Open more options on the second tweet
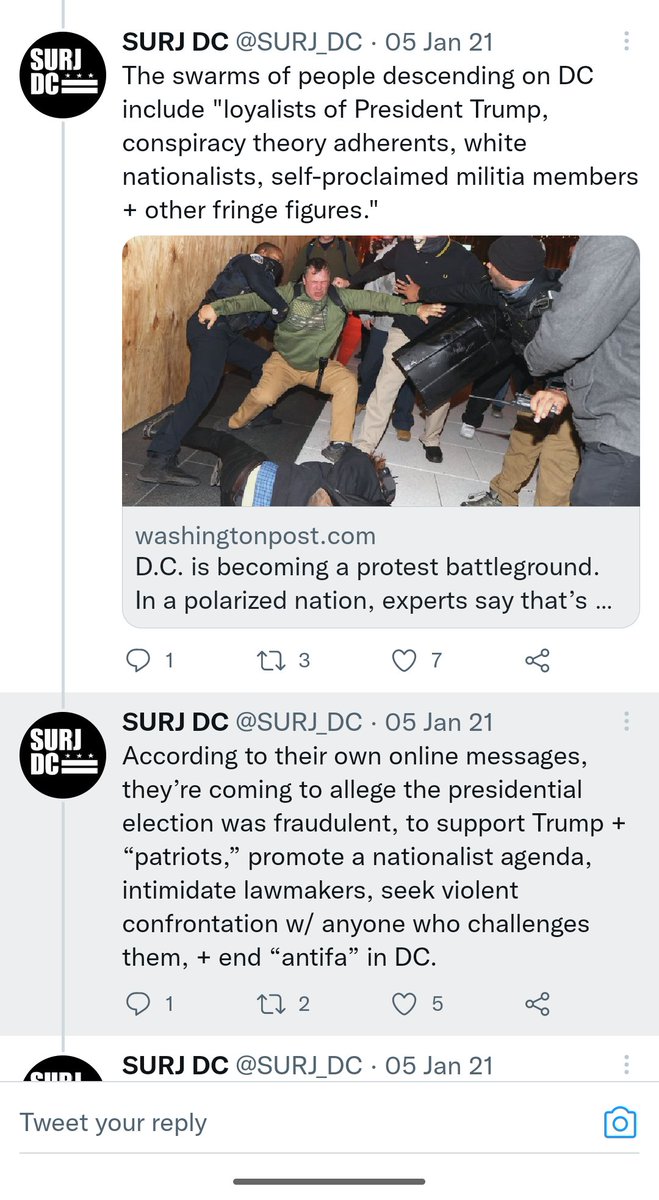The height and width of the screenshot is (1200, 659). coord(626,722)
